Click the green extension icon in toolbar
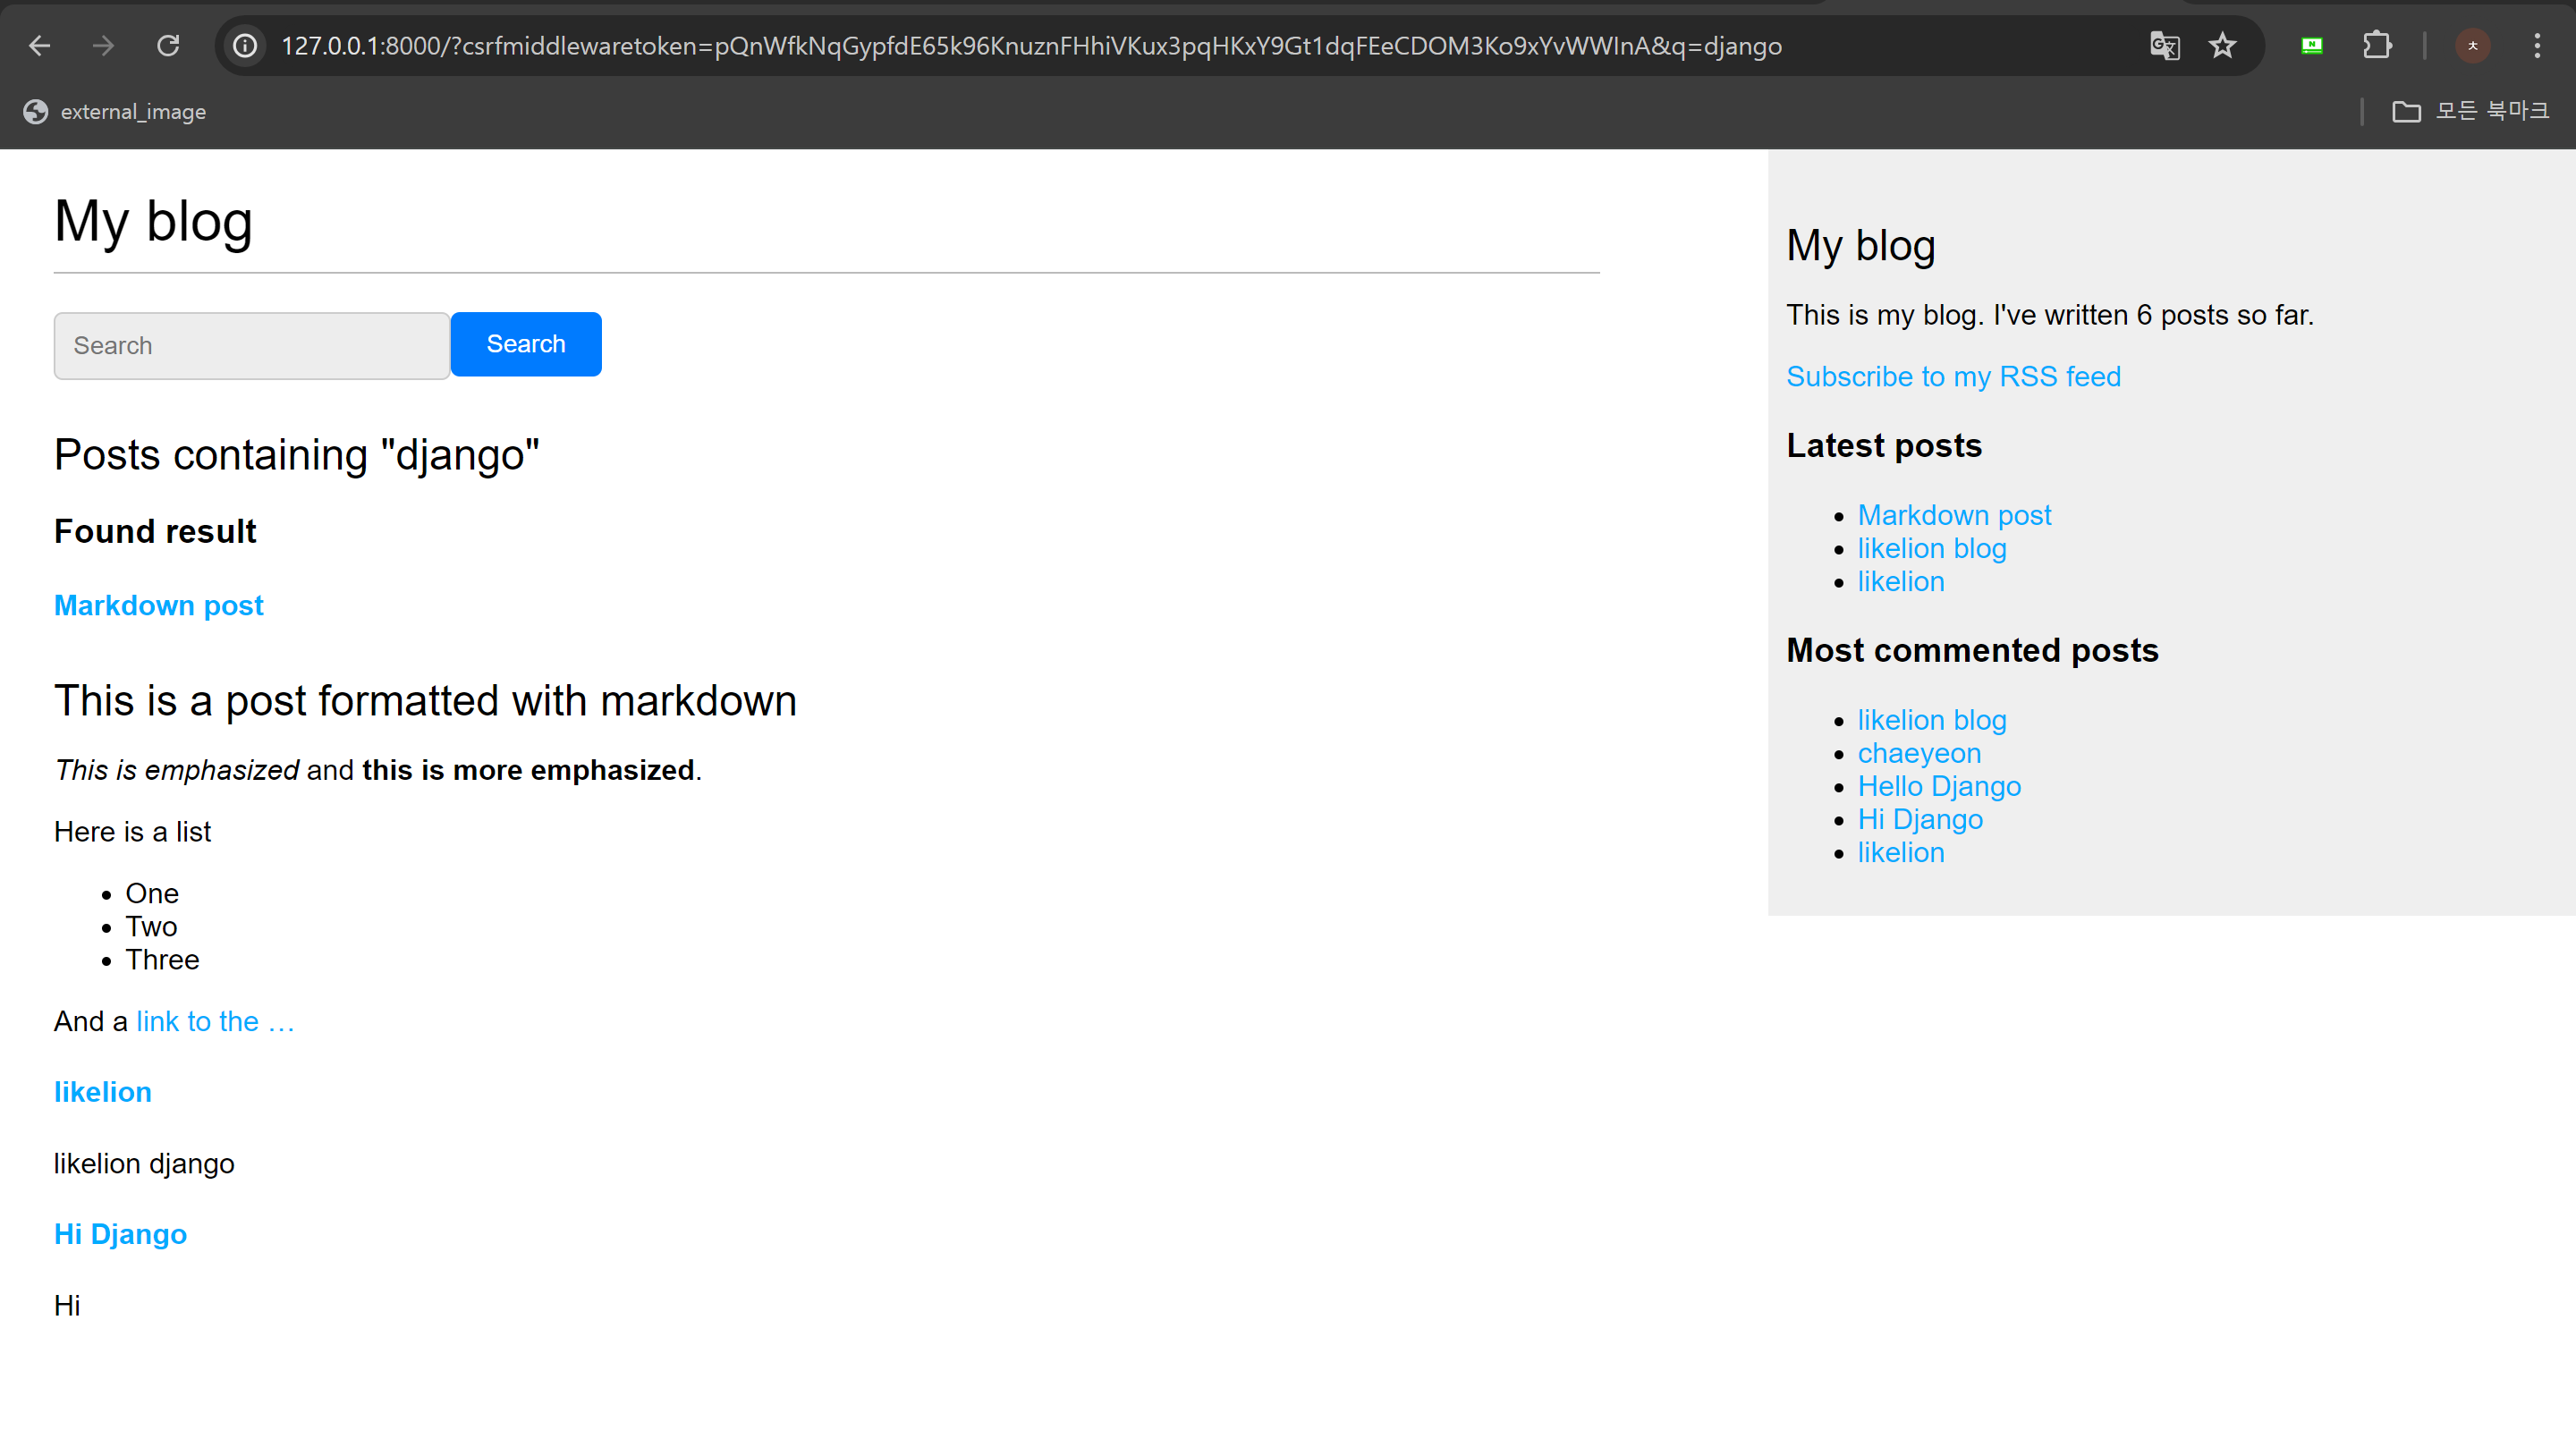2576x1447 pixels. tap(2311, 46)
